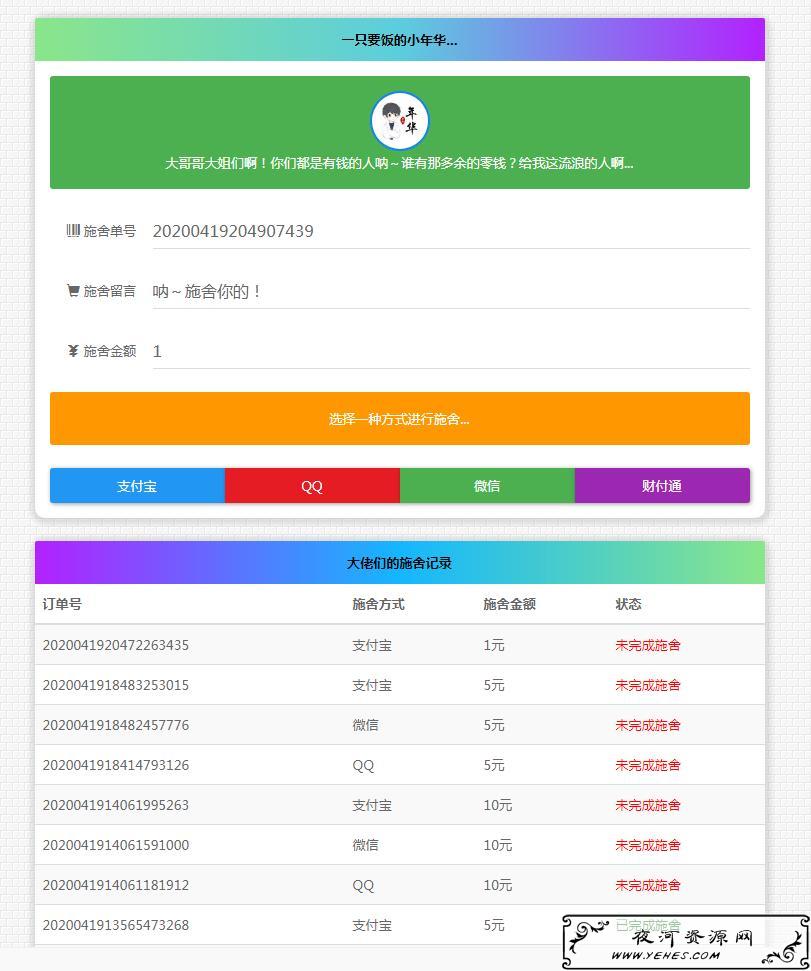Click 10元 in row 2020041914061591000
Screen dimensions: 811x971
(x=498, y=845)
